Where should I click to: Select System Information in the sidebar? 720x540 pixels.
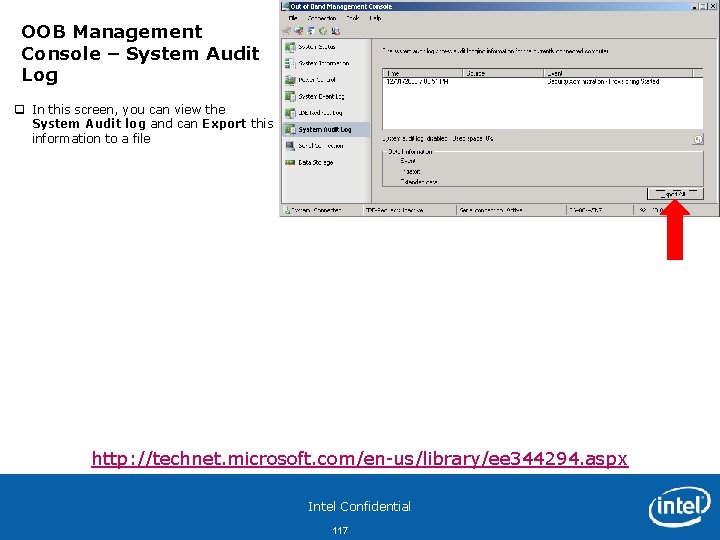click(x=326, y=63)
